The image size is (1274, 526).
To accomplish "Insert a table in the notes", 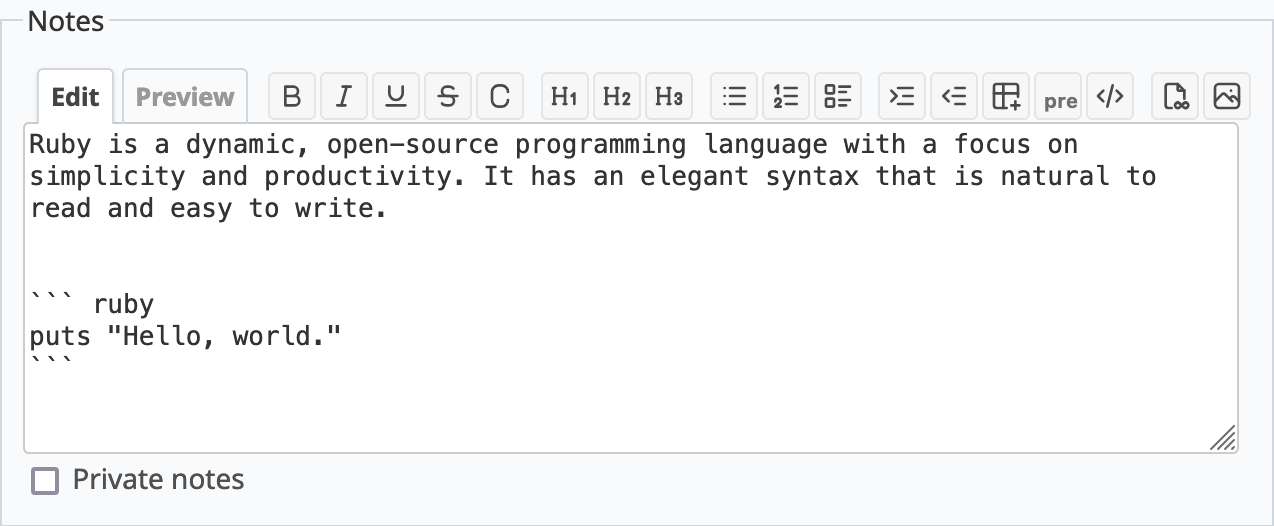I will (1006, 96).
